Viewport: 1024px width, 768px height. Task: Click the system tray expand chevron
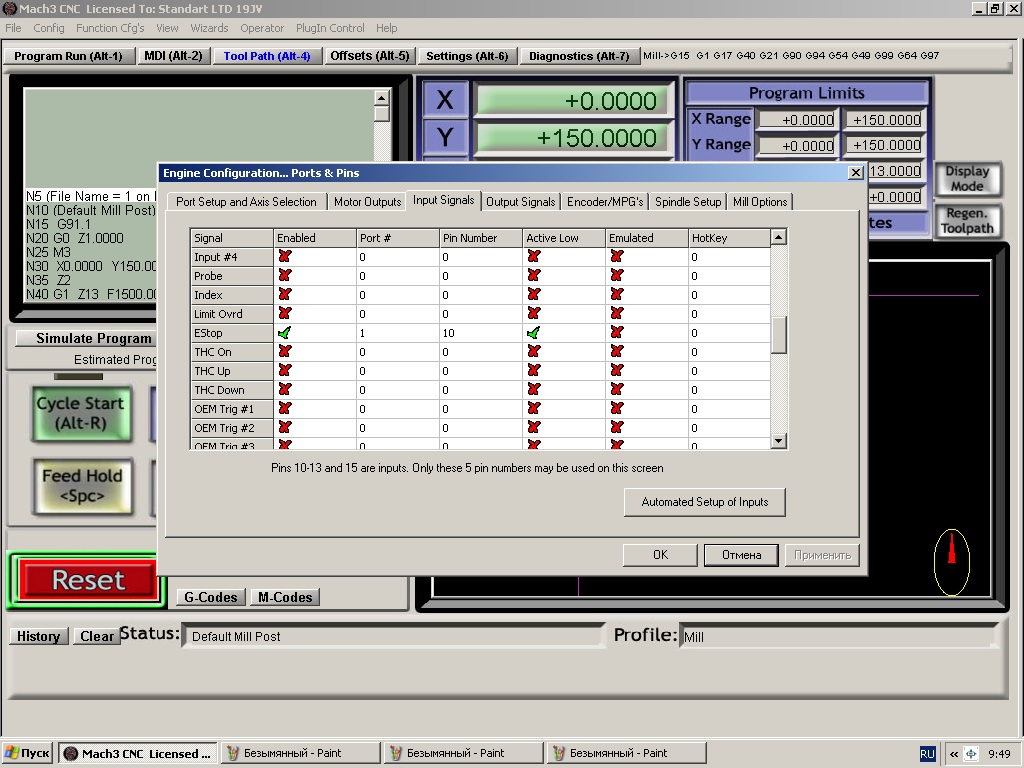point(953,754)
